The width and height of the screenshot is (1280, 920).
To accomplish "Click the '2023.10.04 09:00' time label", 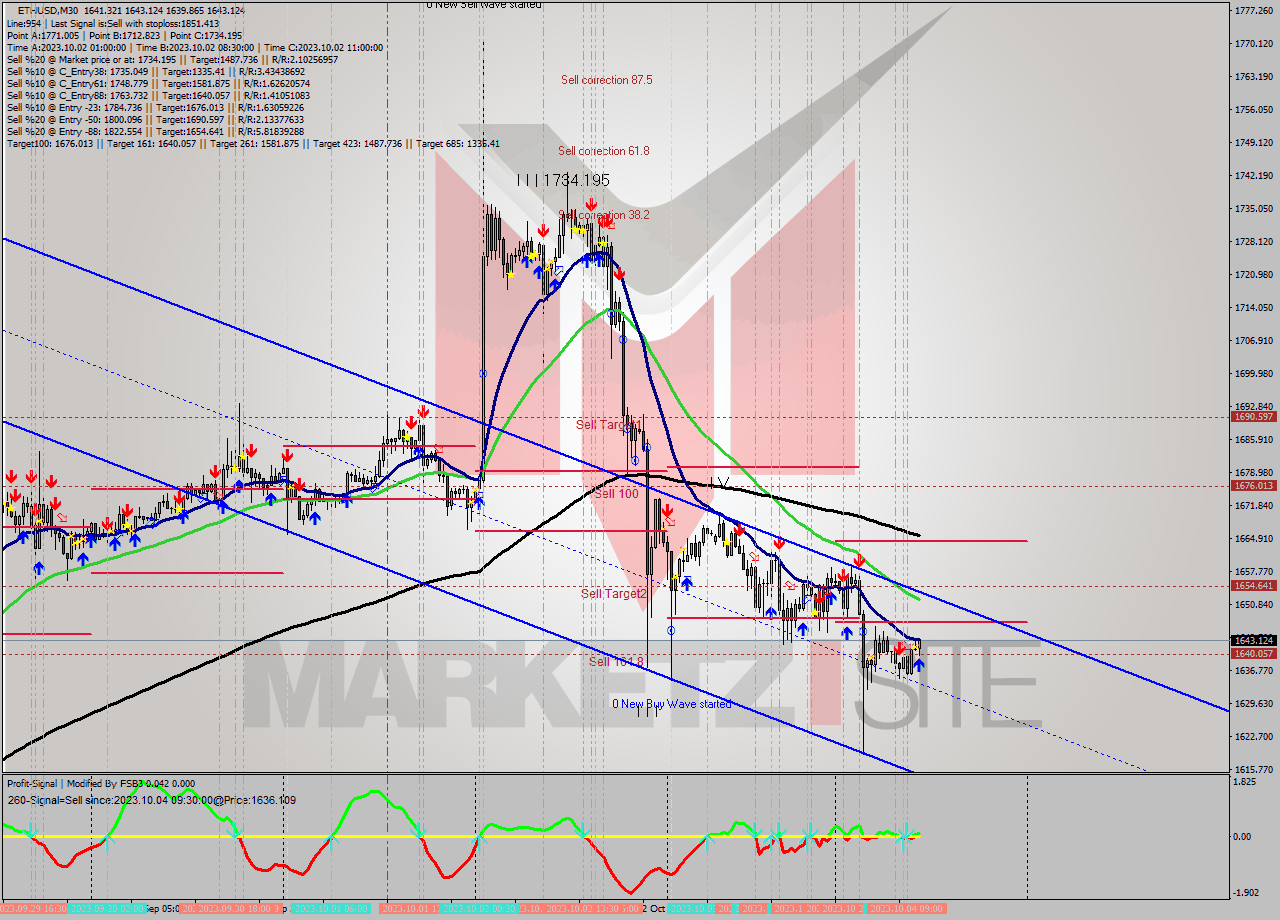I will [x=905, y=908].
